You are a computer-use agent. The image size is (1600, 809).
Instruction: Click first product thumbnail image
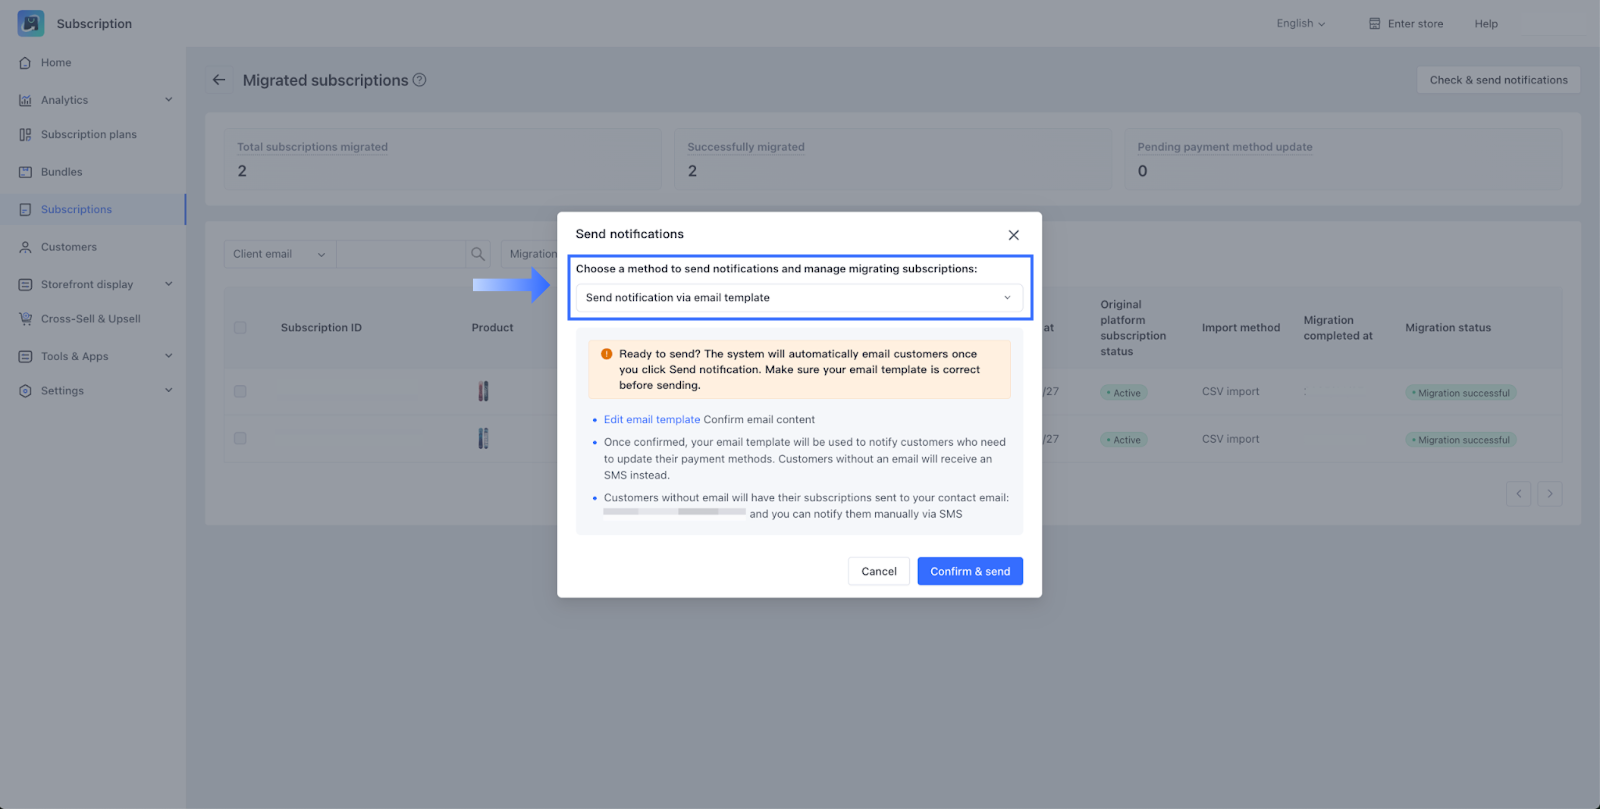[483, 392]
